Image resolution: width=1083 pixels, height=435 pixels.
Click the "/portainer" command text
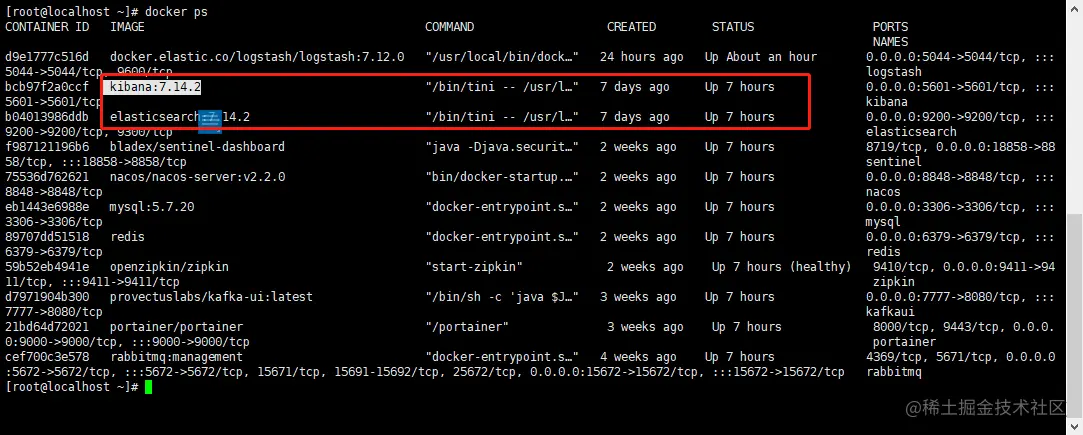(x=467, y=327)
